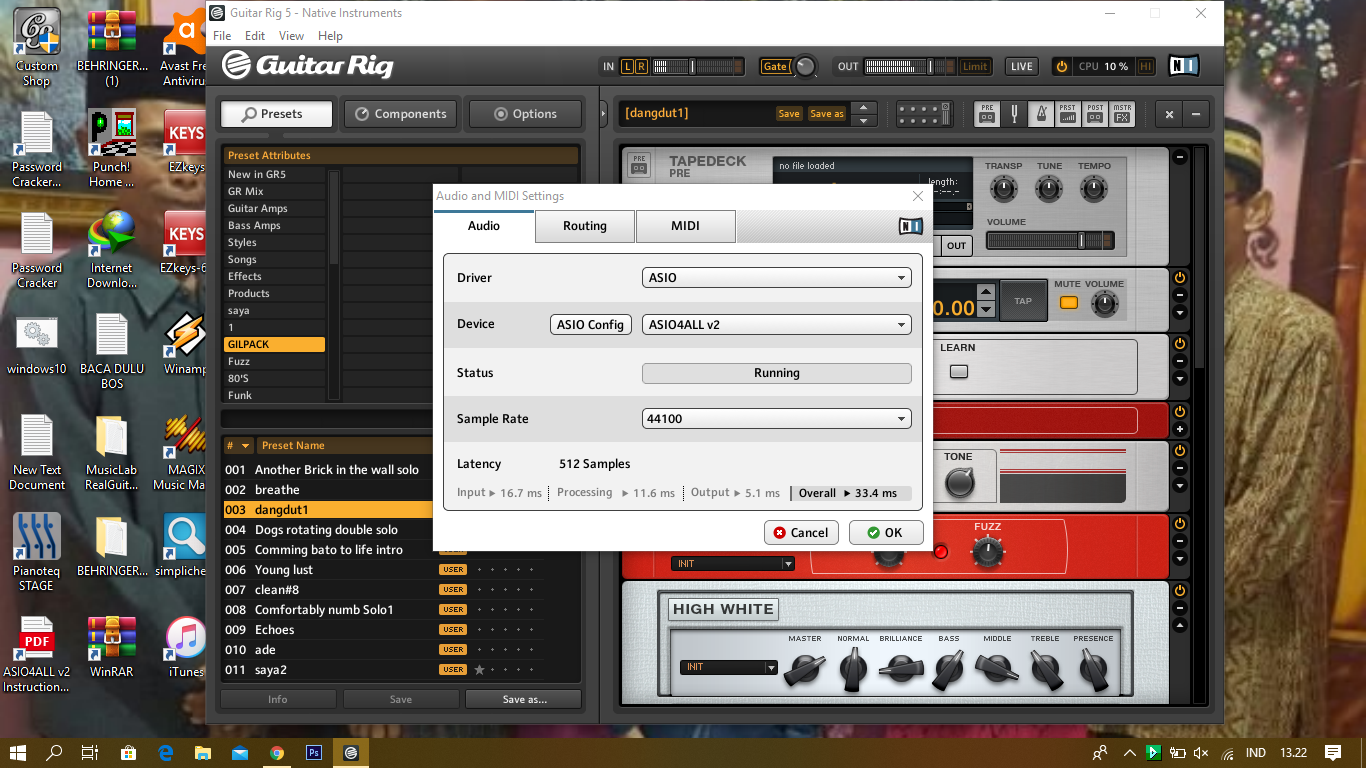Toggle the noise Gate button

776,67
